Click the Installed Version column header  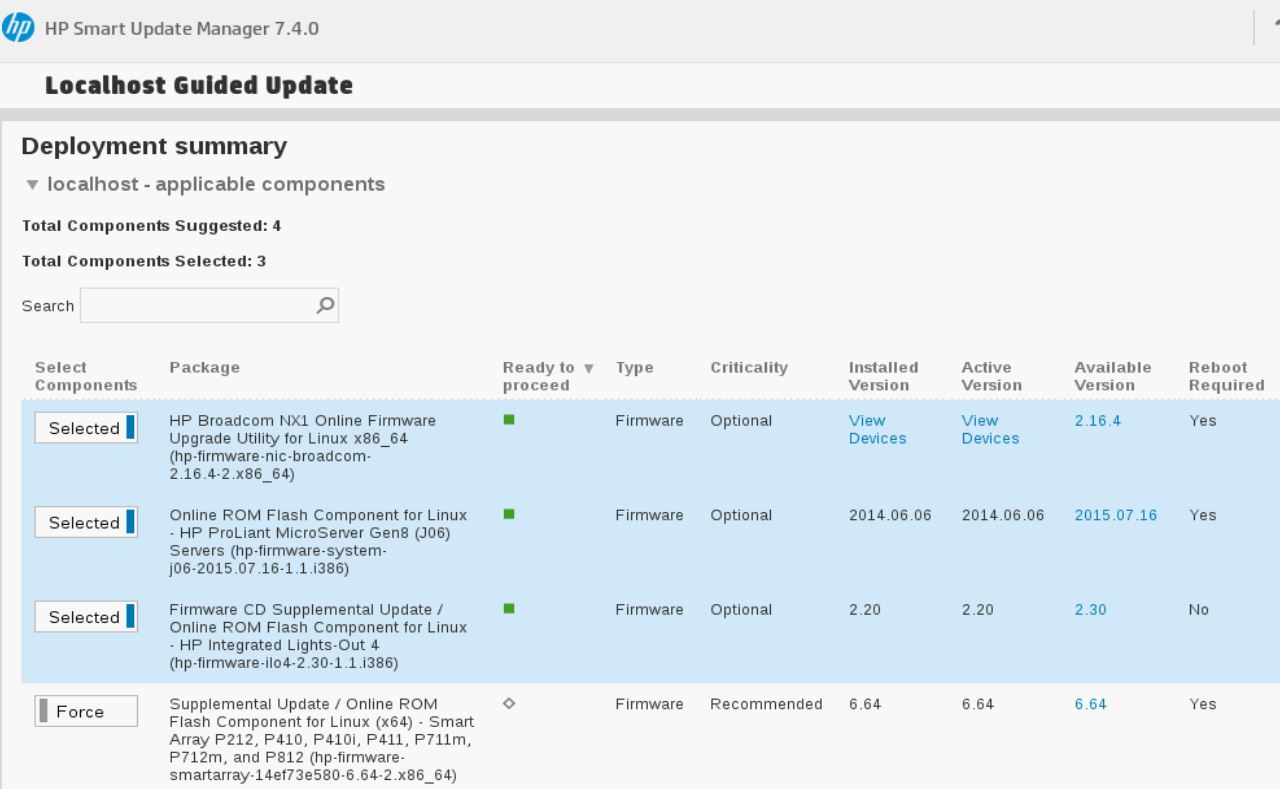[884, 376]
